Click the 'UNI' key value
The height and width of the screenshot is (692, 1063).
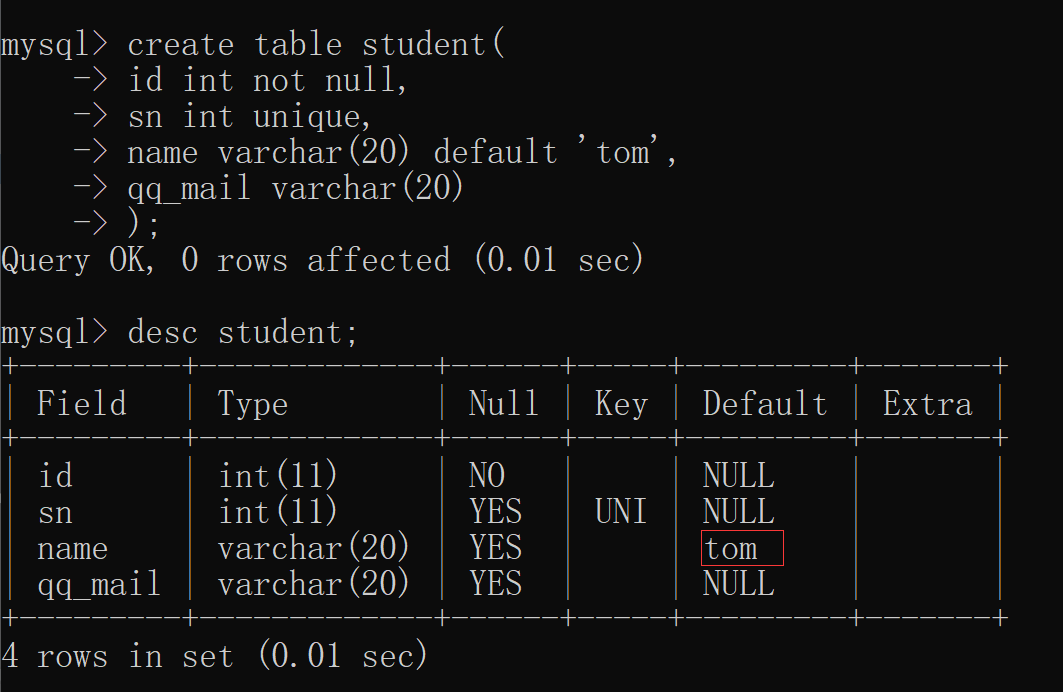(621, 512)
